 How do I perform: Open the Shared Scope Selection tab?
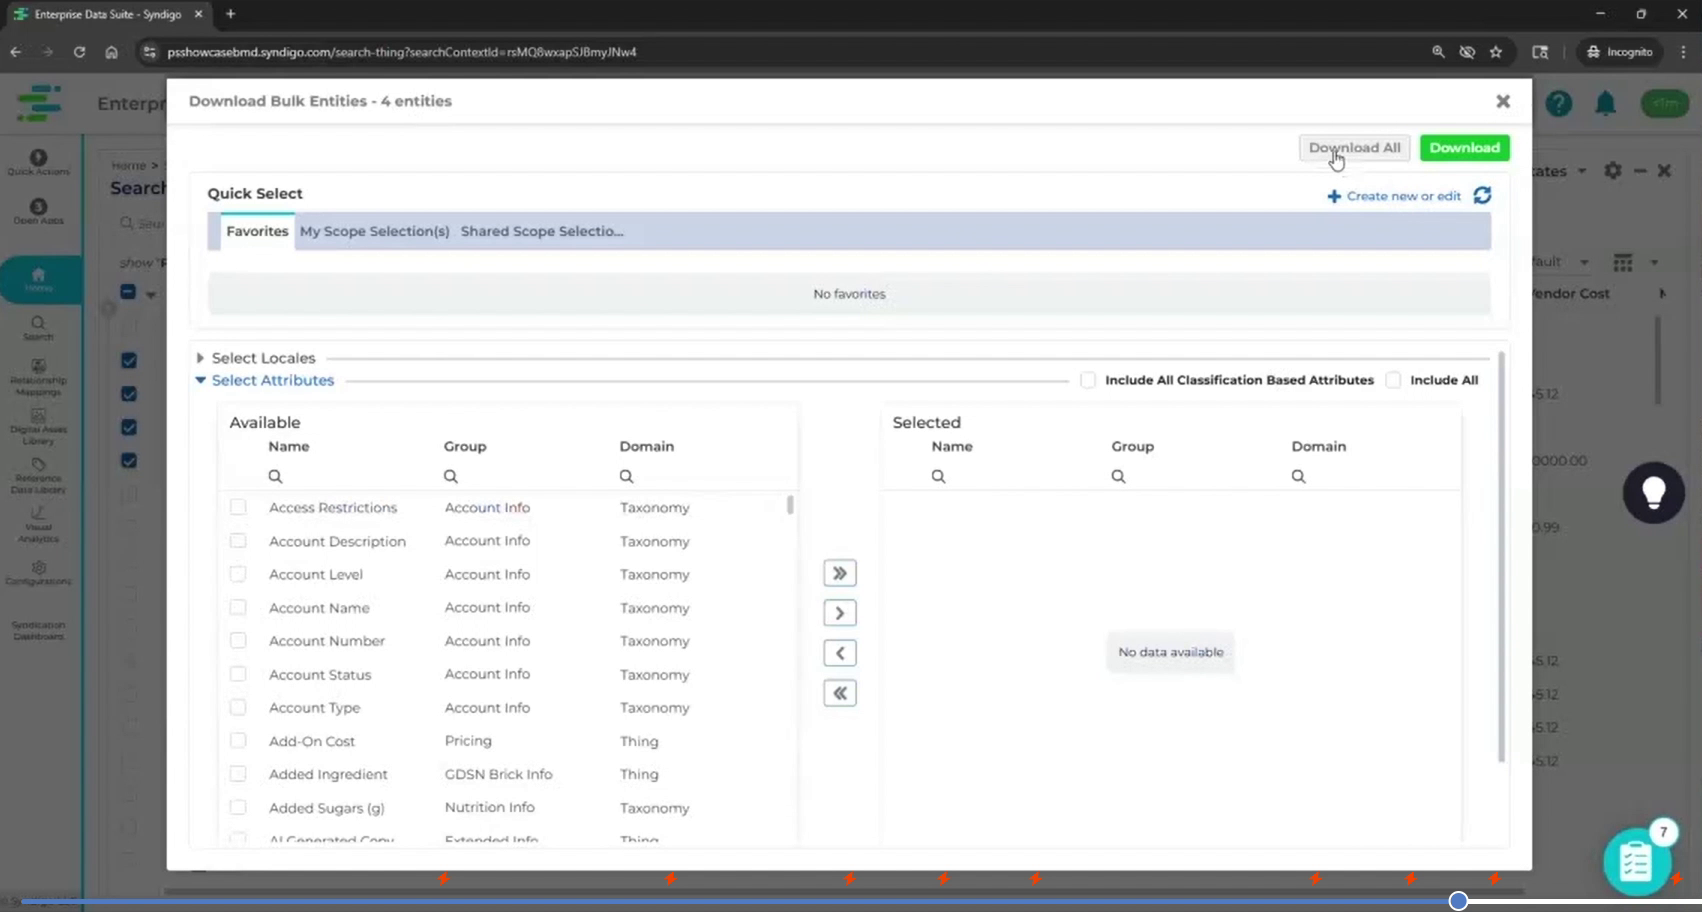542,231
